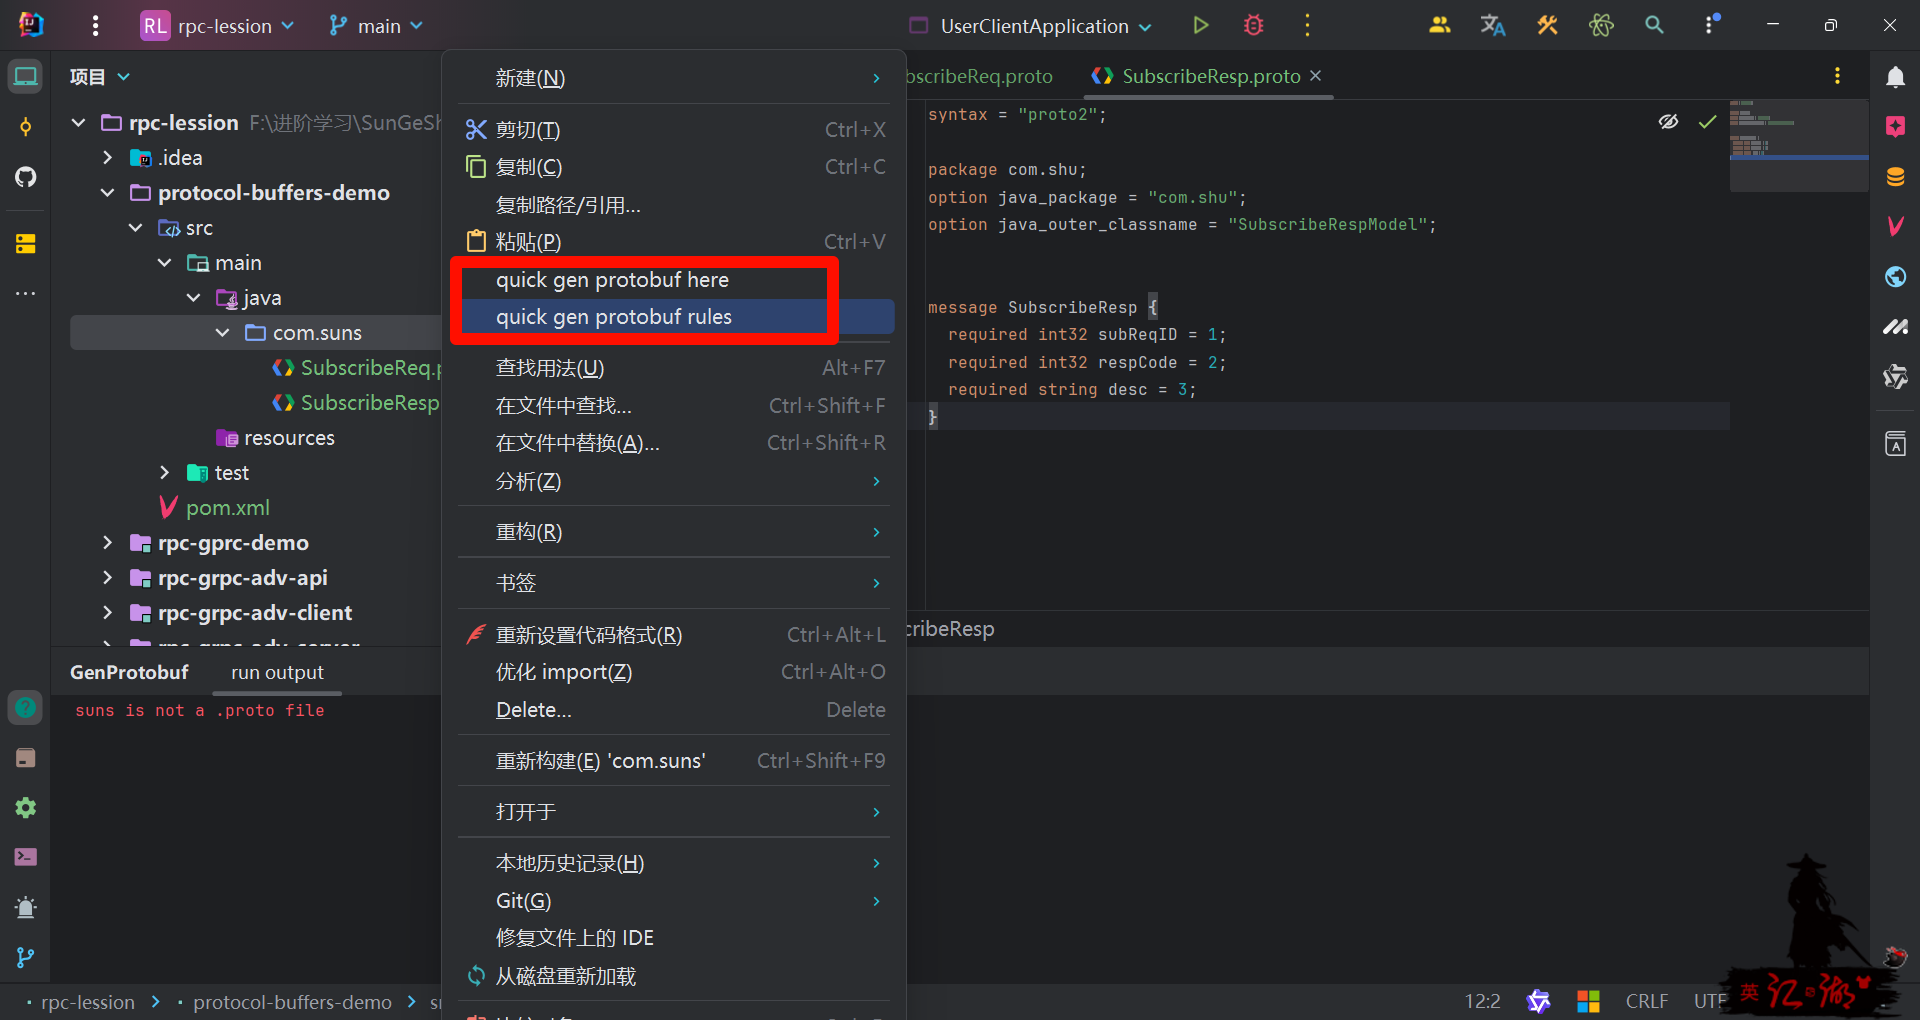Open the GitHub icon in left sidebar
Viewport: 1920px width, 1020px height.
coord(26,177)
